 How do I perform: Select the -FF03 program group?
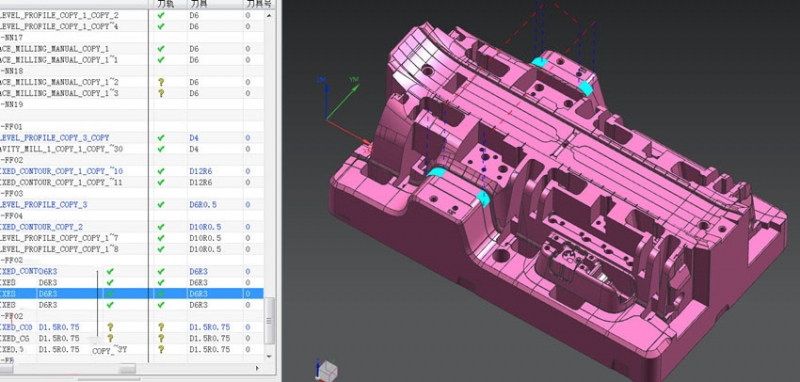(x=12, y=194)
